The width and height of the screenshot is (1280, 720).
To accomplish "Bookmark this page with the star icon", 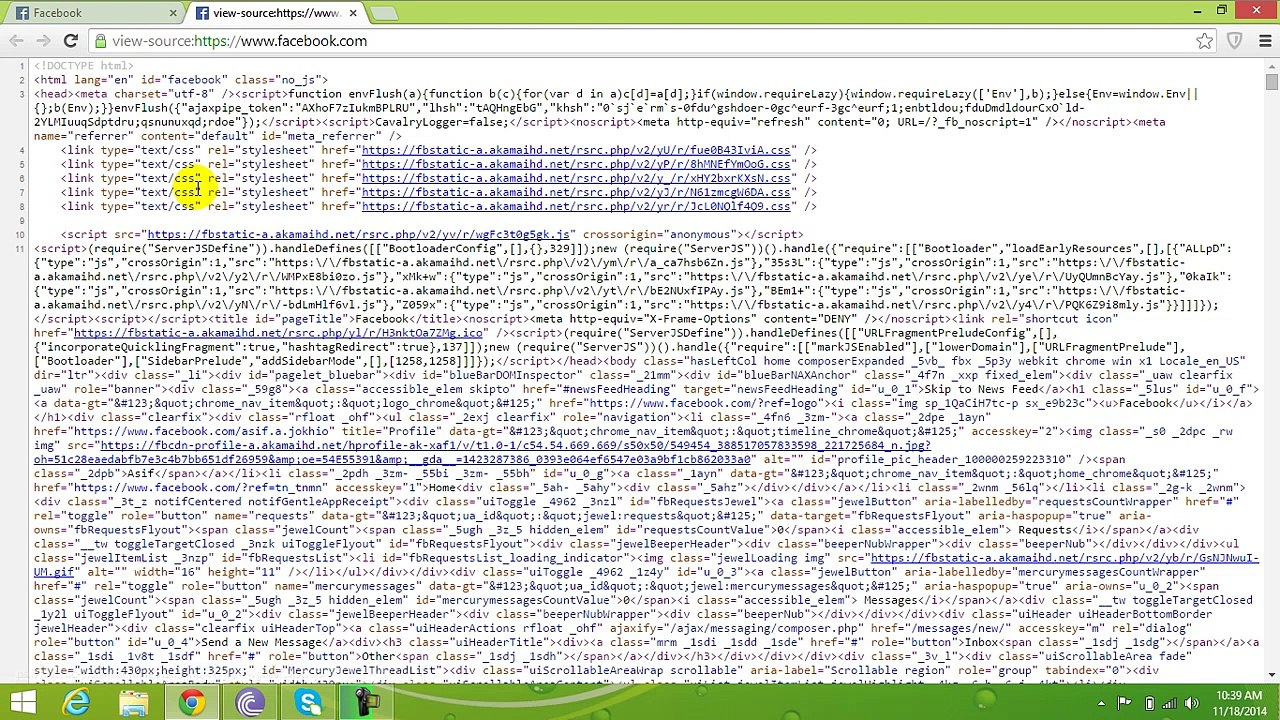I will pyautogui.click(x=1205, y=41).
